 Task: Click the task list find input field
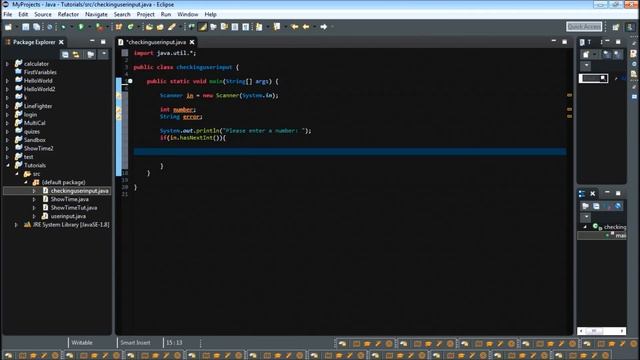click(x=593, y=78)
